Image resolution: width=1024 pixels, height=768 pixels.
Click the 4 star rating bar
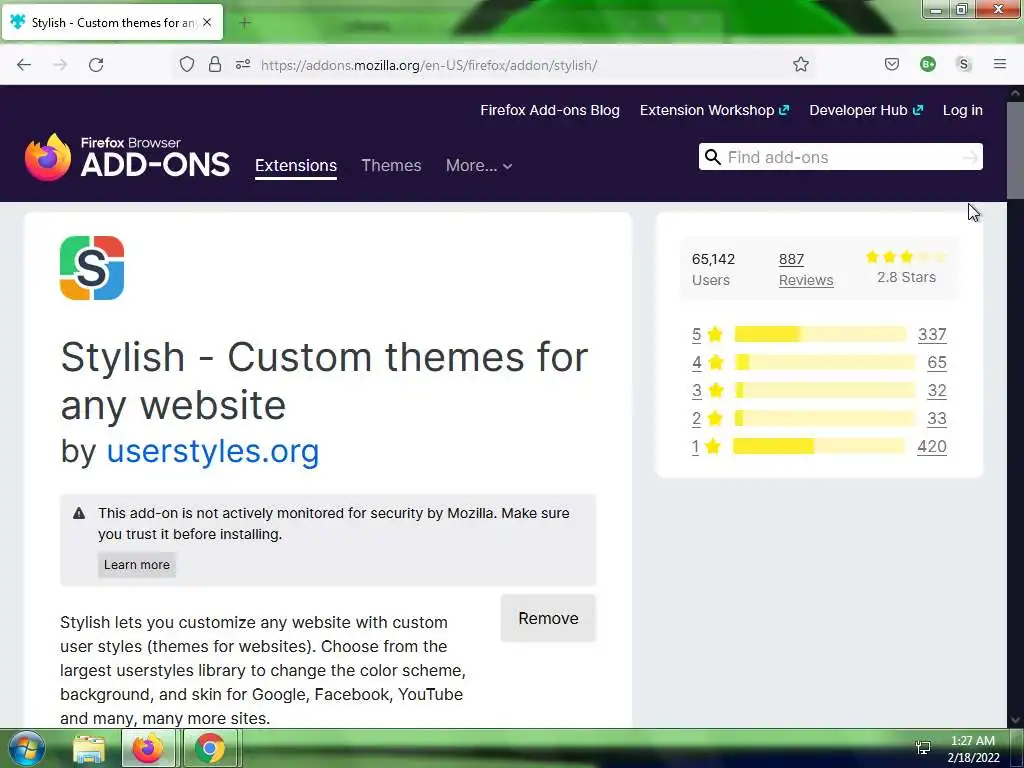(825, 362)
